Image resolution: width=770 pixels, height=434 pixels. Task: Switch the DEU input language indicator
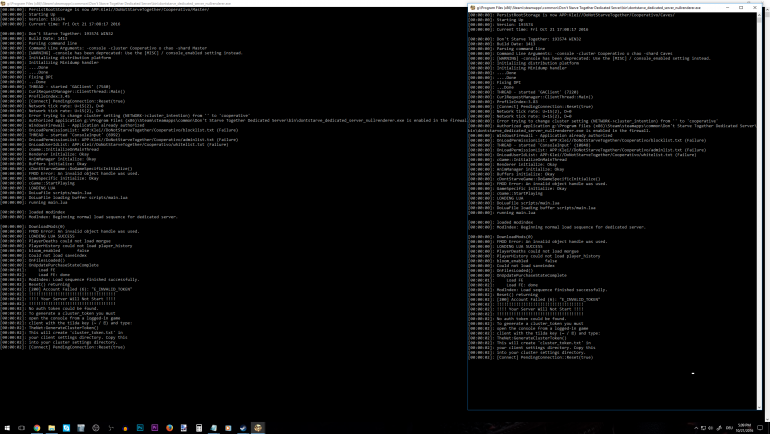point(729,428)
